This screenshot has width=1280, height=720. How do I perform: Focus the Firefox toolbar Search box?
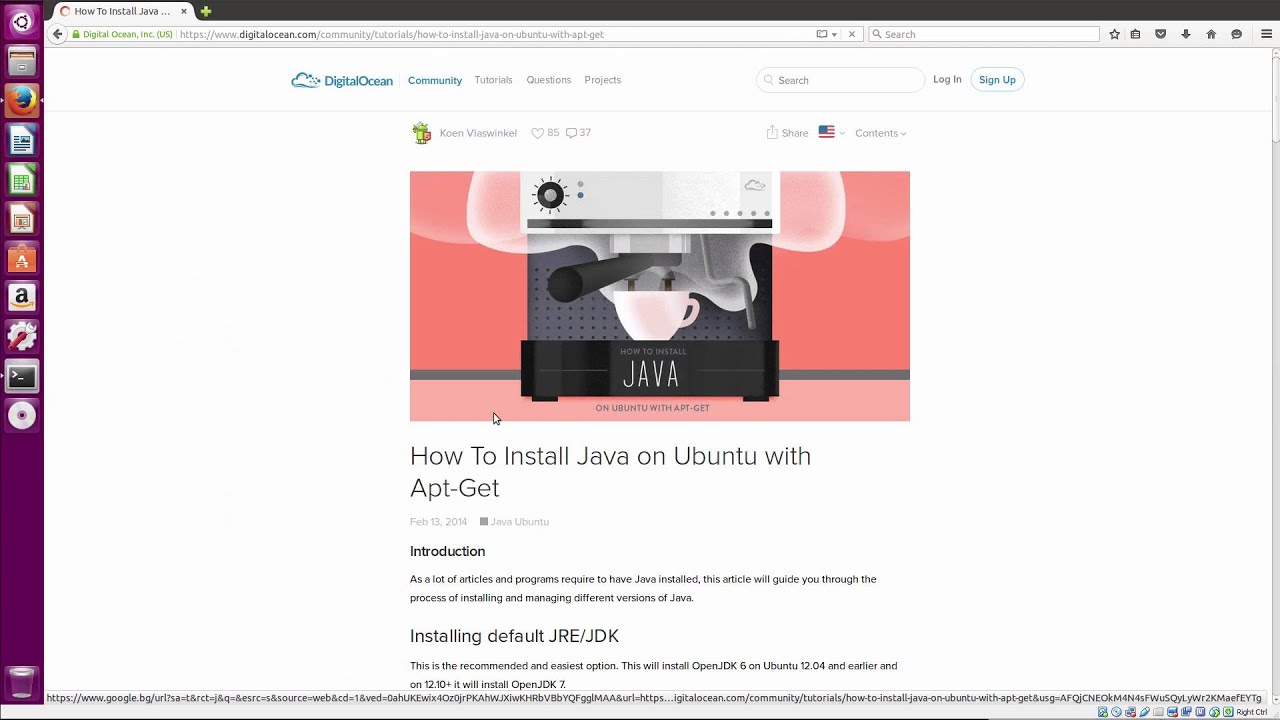(984, 34)
